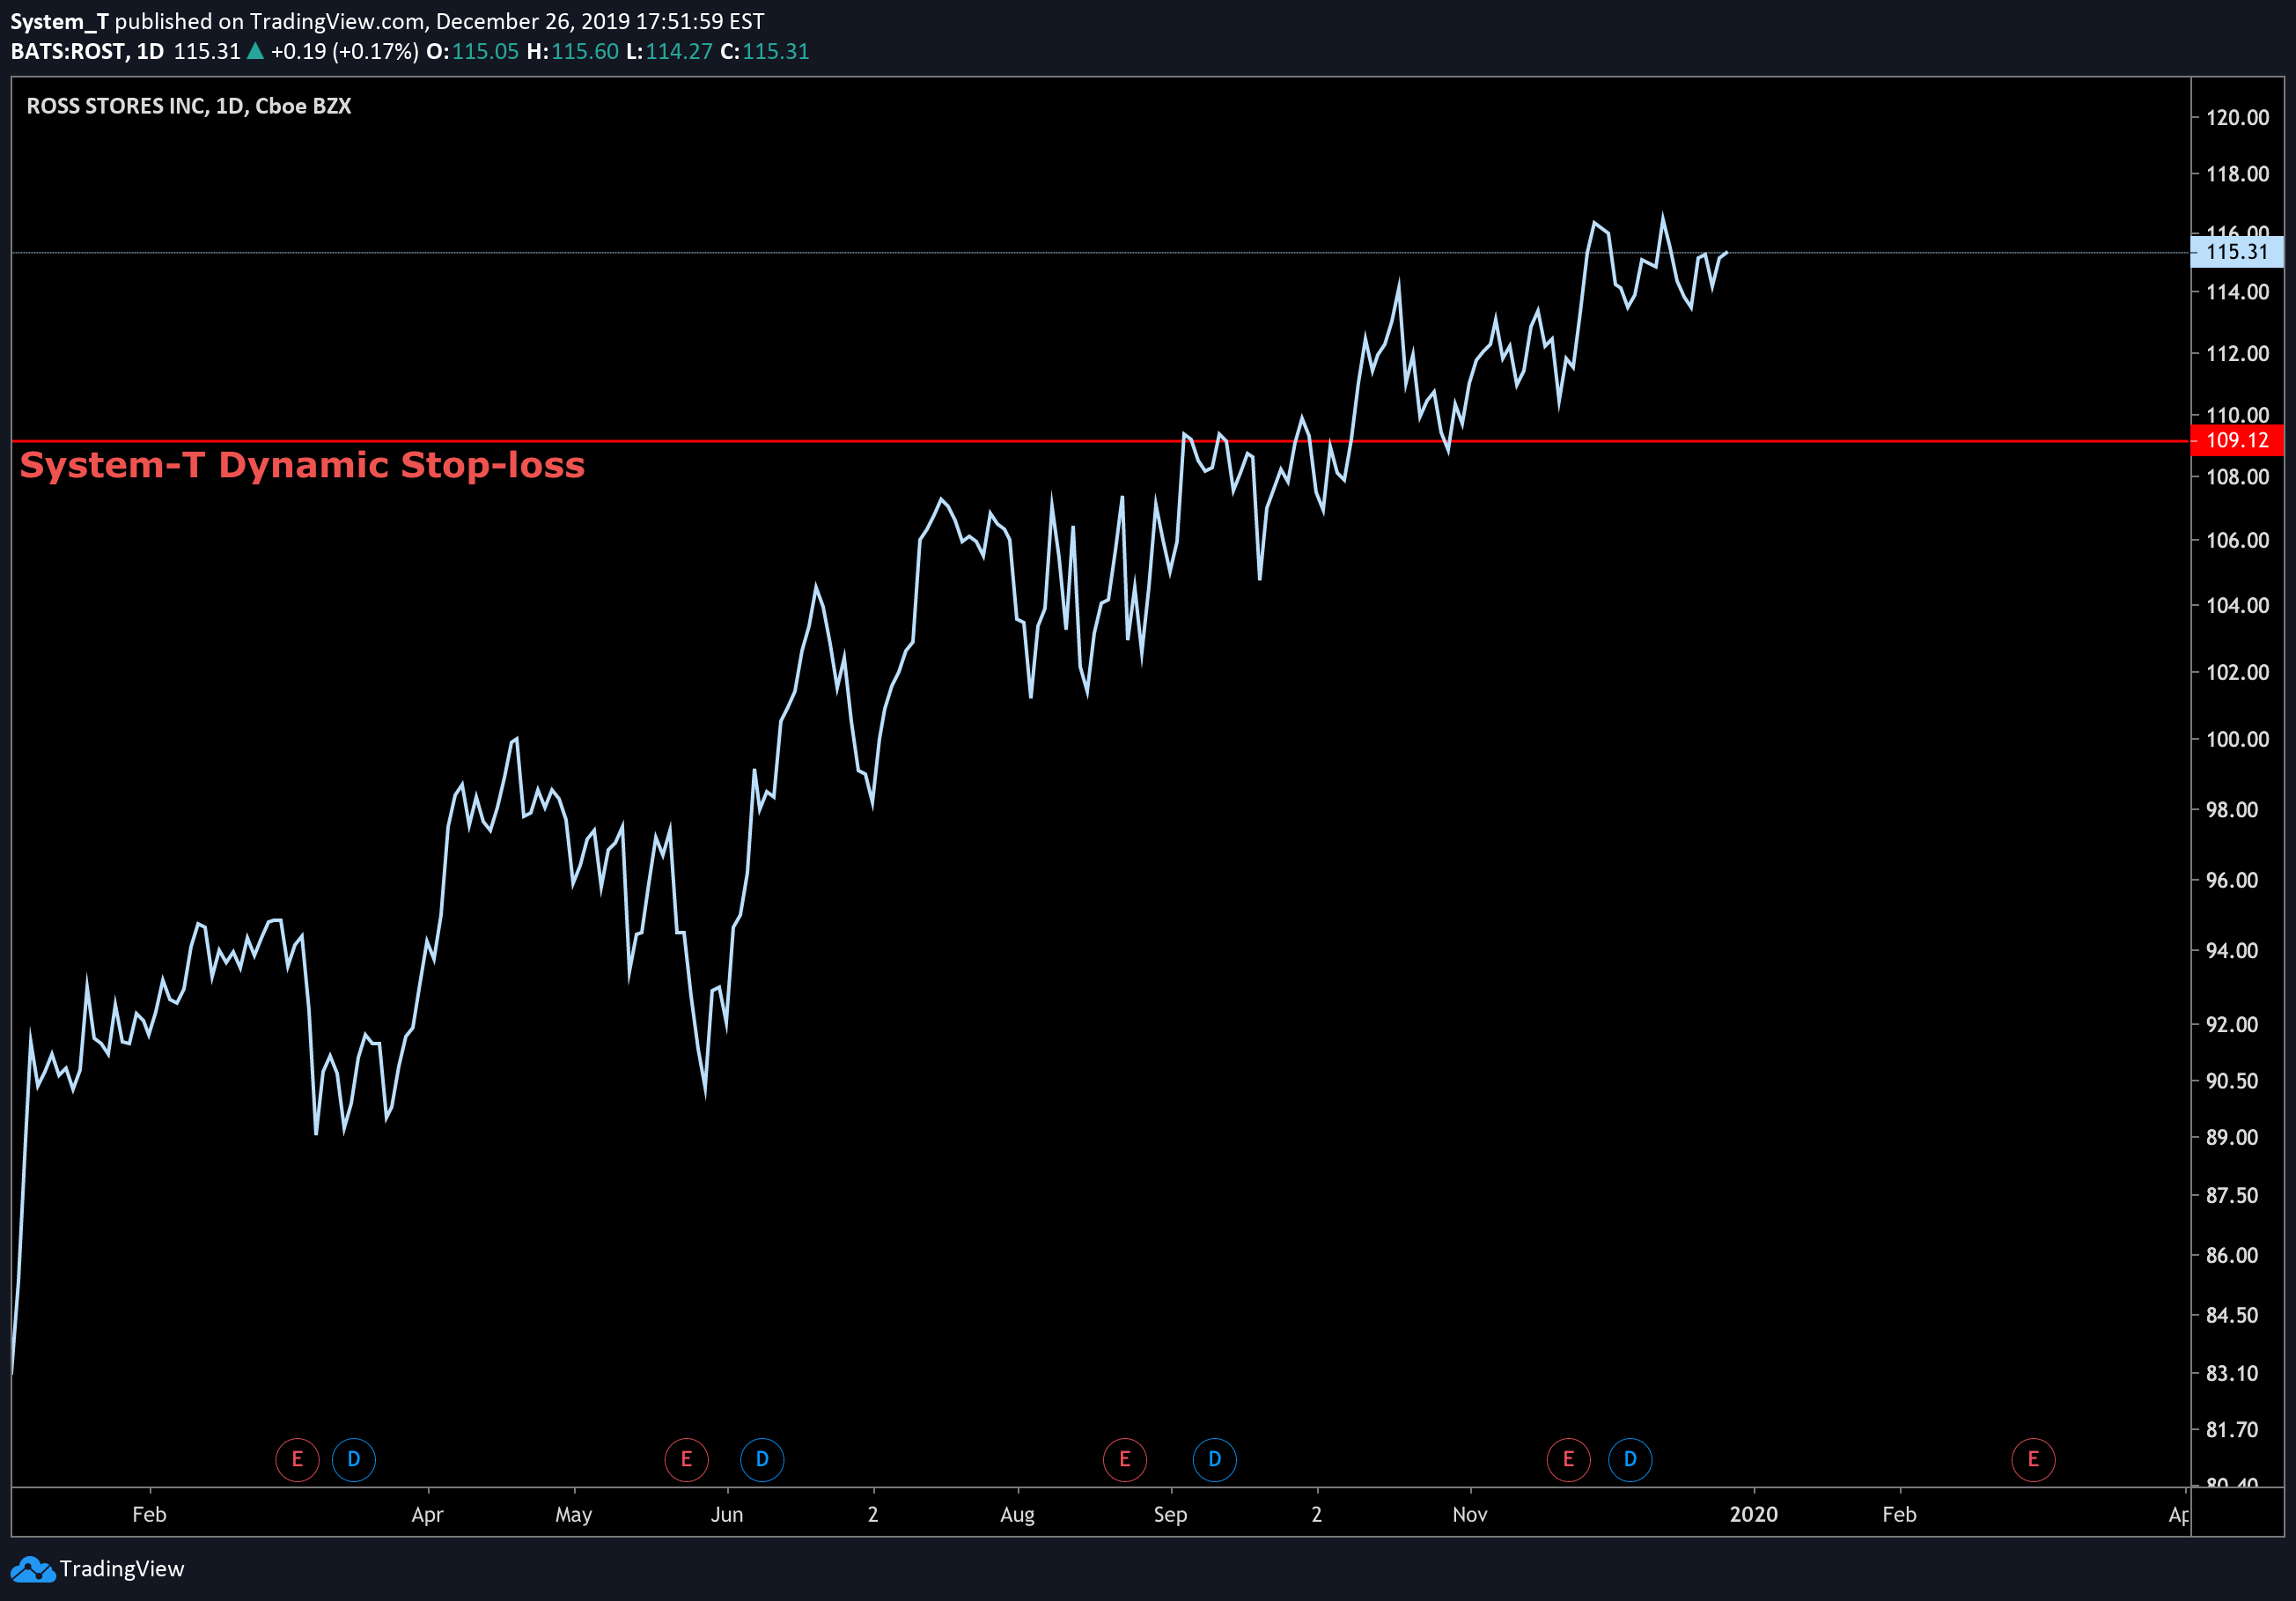Click the O:115.05 open value

click(473, 51)
